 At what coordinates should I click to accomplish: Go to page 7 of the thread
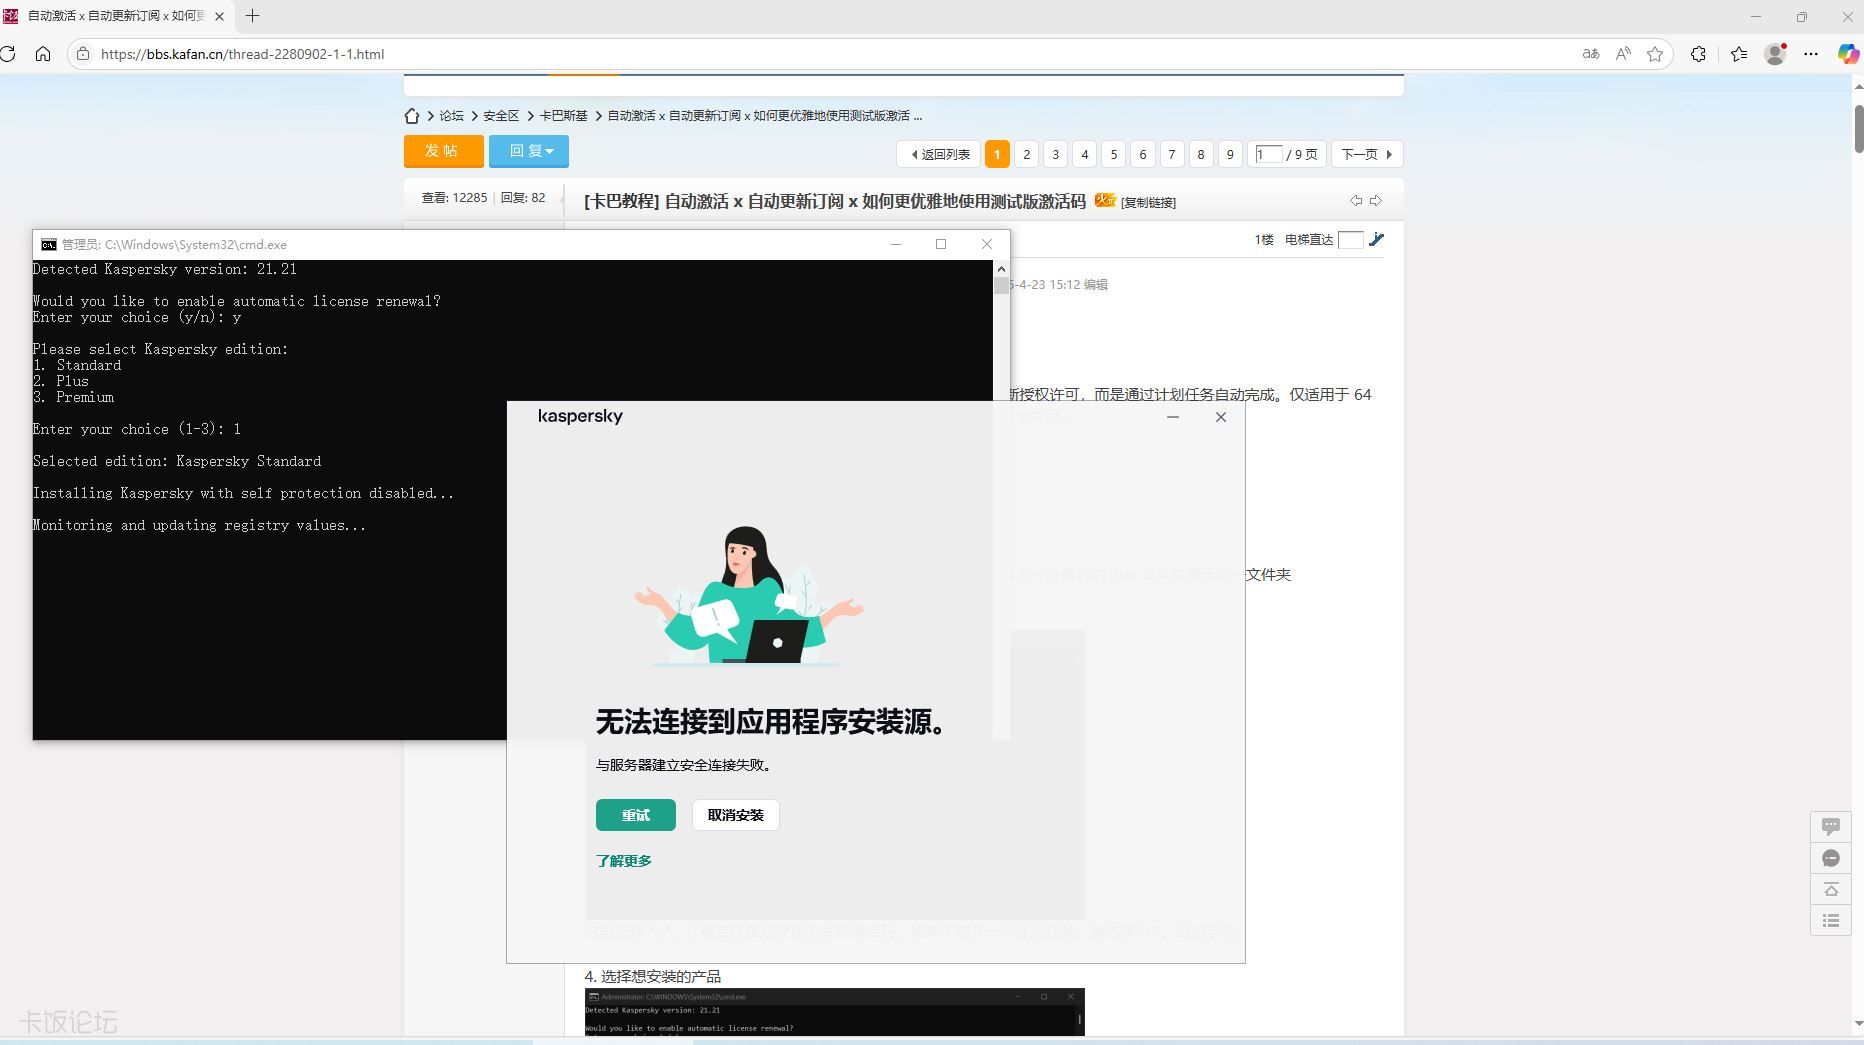point(1171,154)
